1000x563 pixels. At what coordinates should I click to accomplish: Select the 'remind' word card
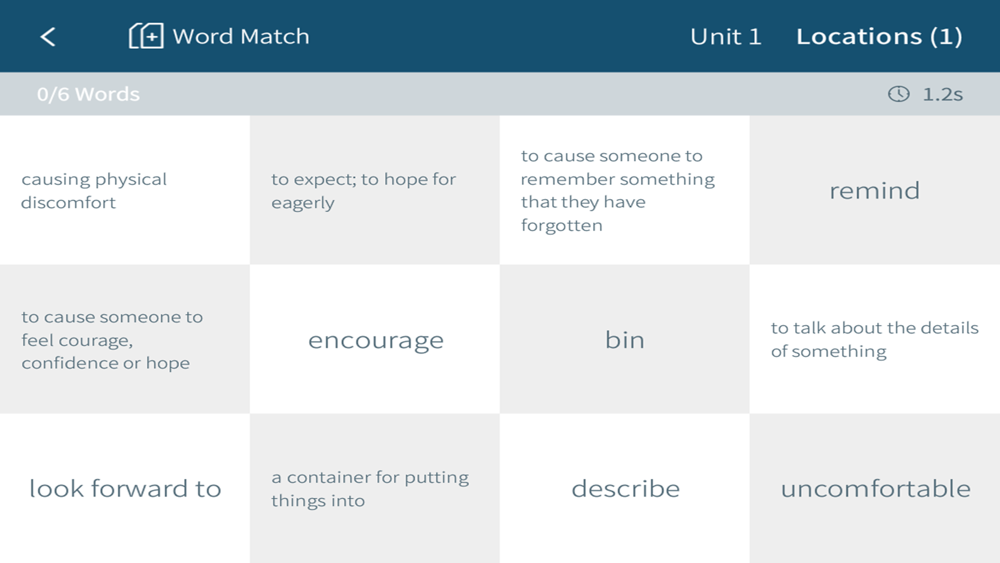pos(874,190)
